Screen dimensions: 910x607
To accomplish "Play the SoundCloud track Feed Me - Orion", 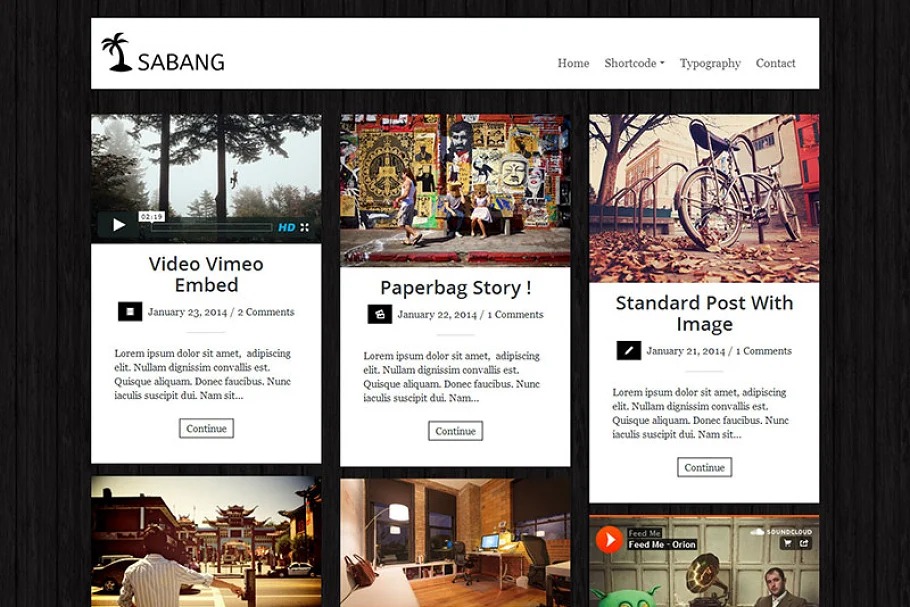I will 609,540.
